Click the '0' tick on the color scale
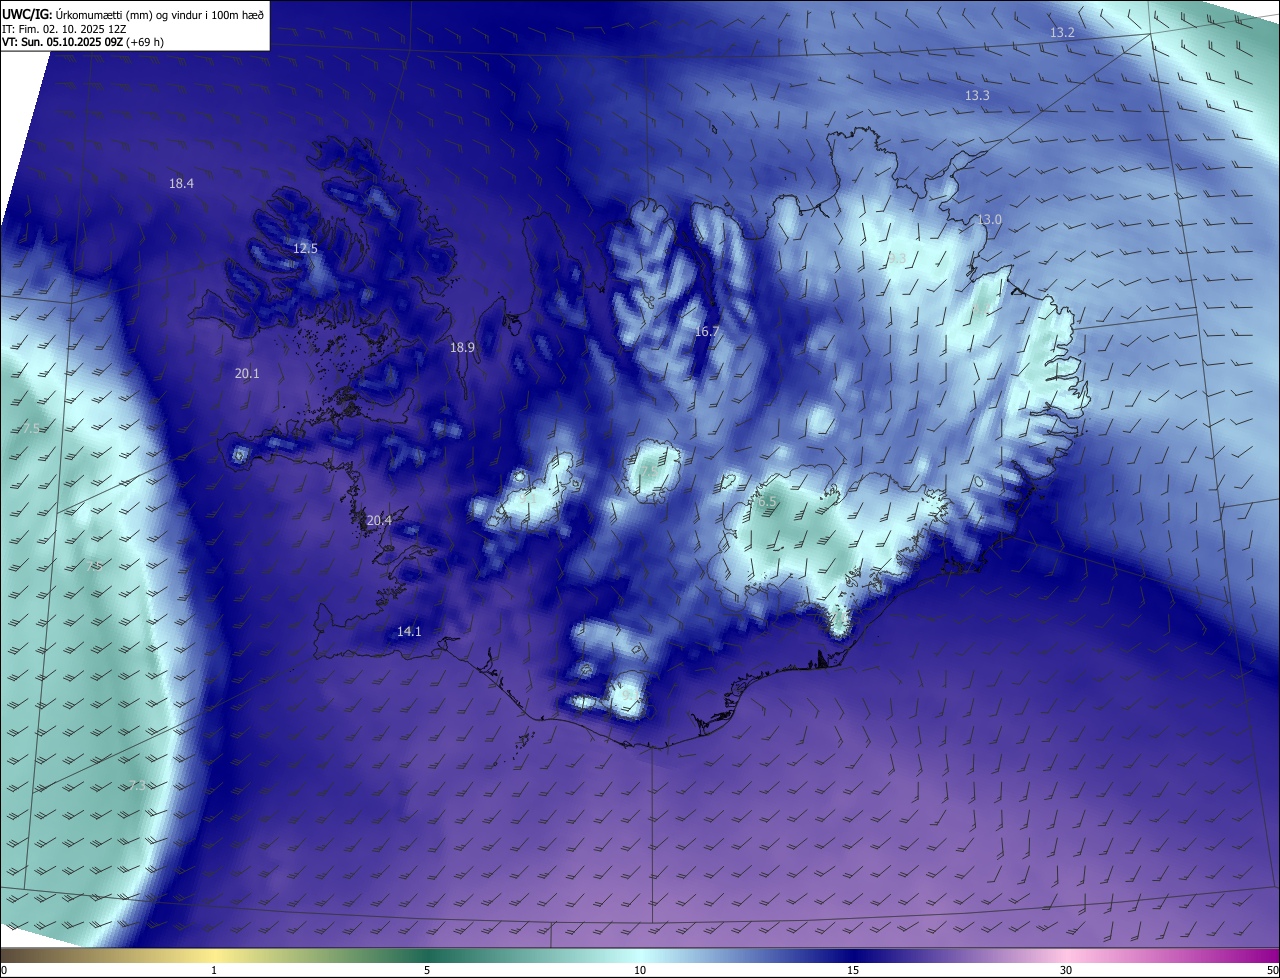 (3, 970)
